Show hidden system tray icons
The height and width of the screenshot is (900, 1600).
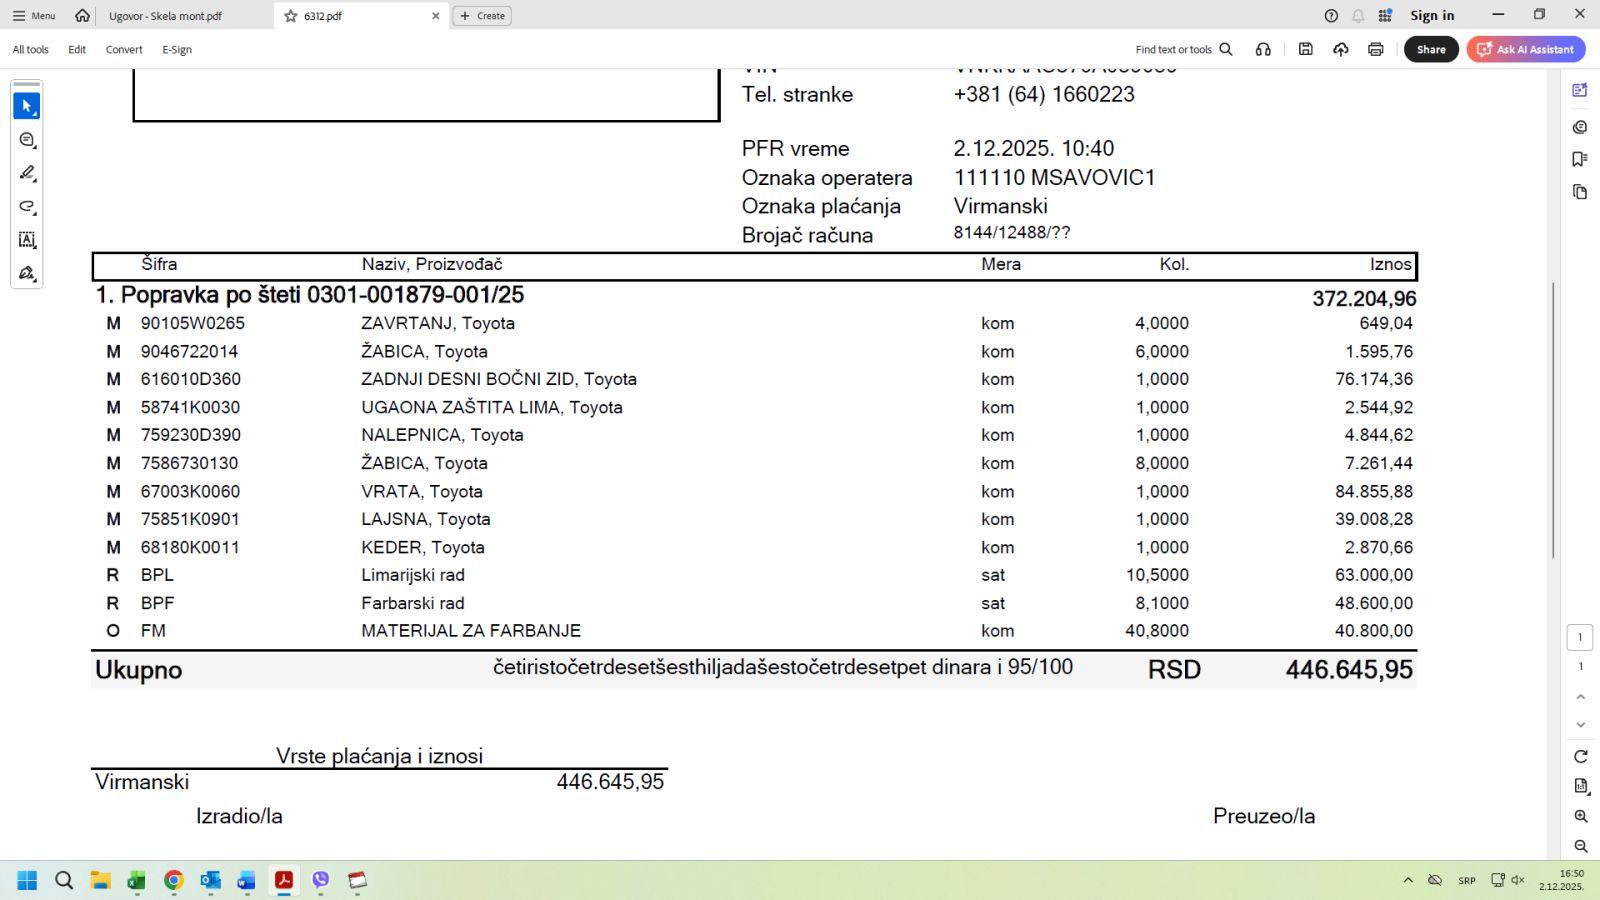pyautogui.click(x=1408, y=880)
